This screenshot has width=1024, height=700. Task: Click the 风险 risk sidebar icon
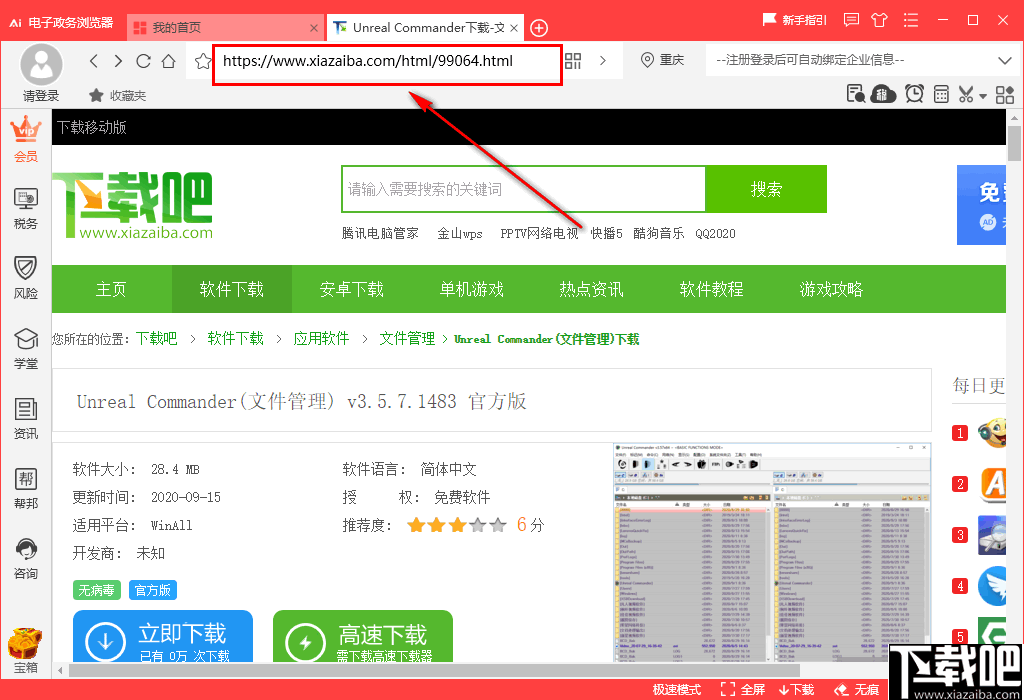[x=25, y=271]
